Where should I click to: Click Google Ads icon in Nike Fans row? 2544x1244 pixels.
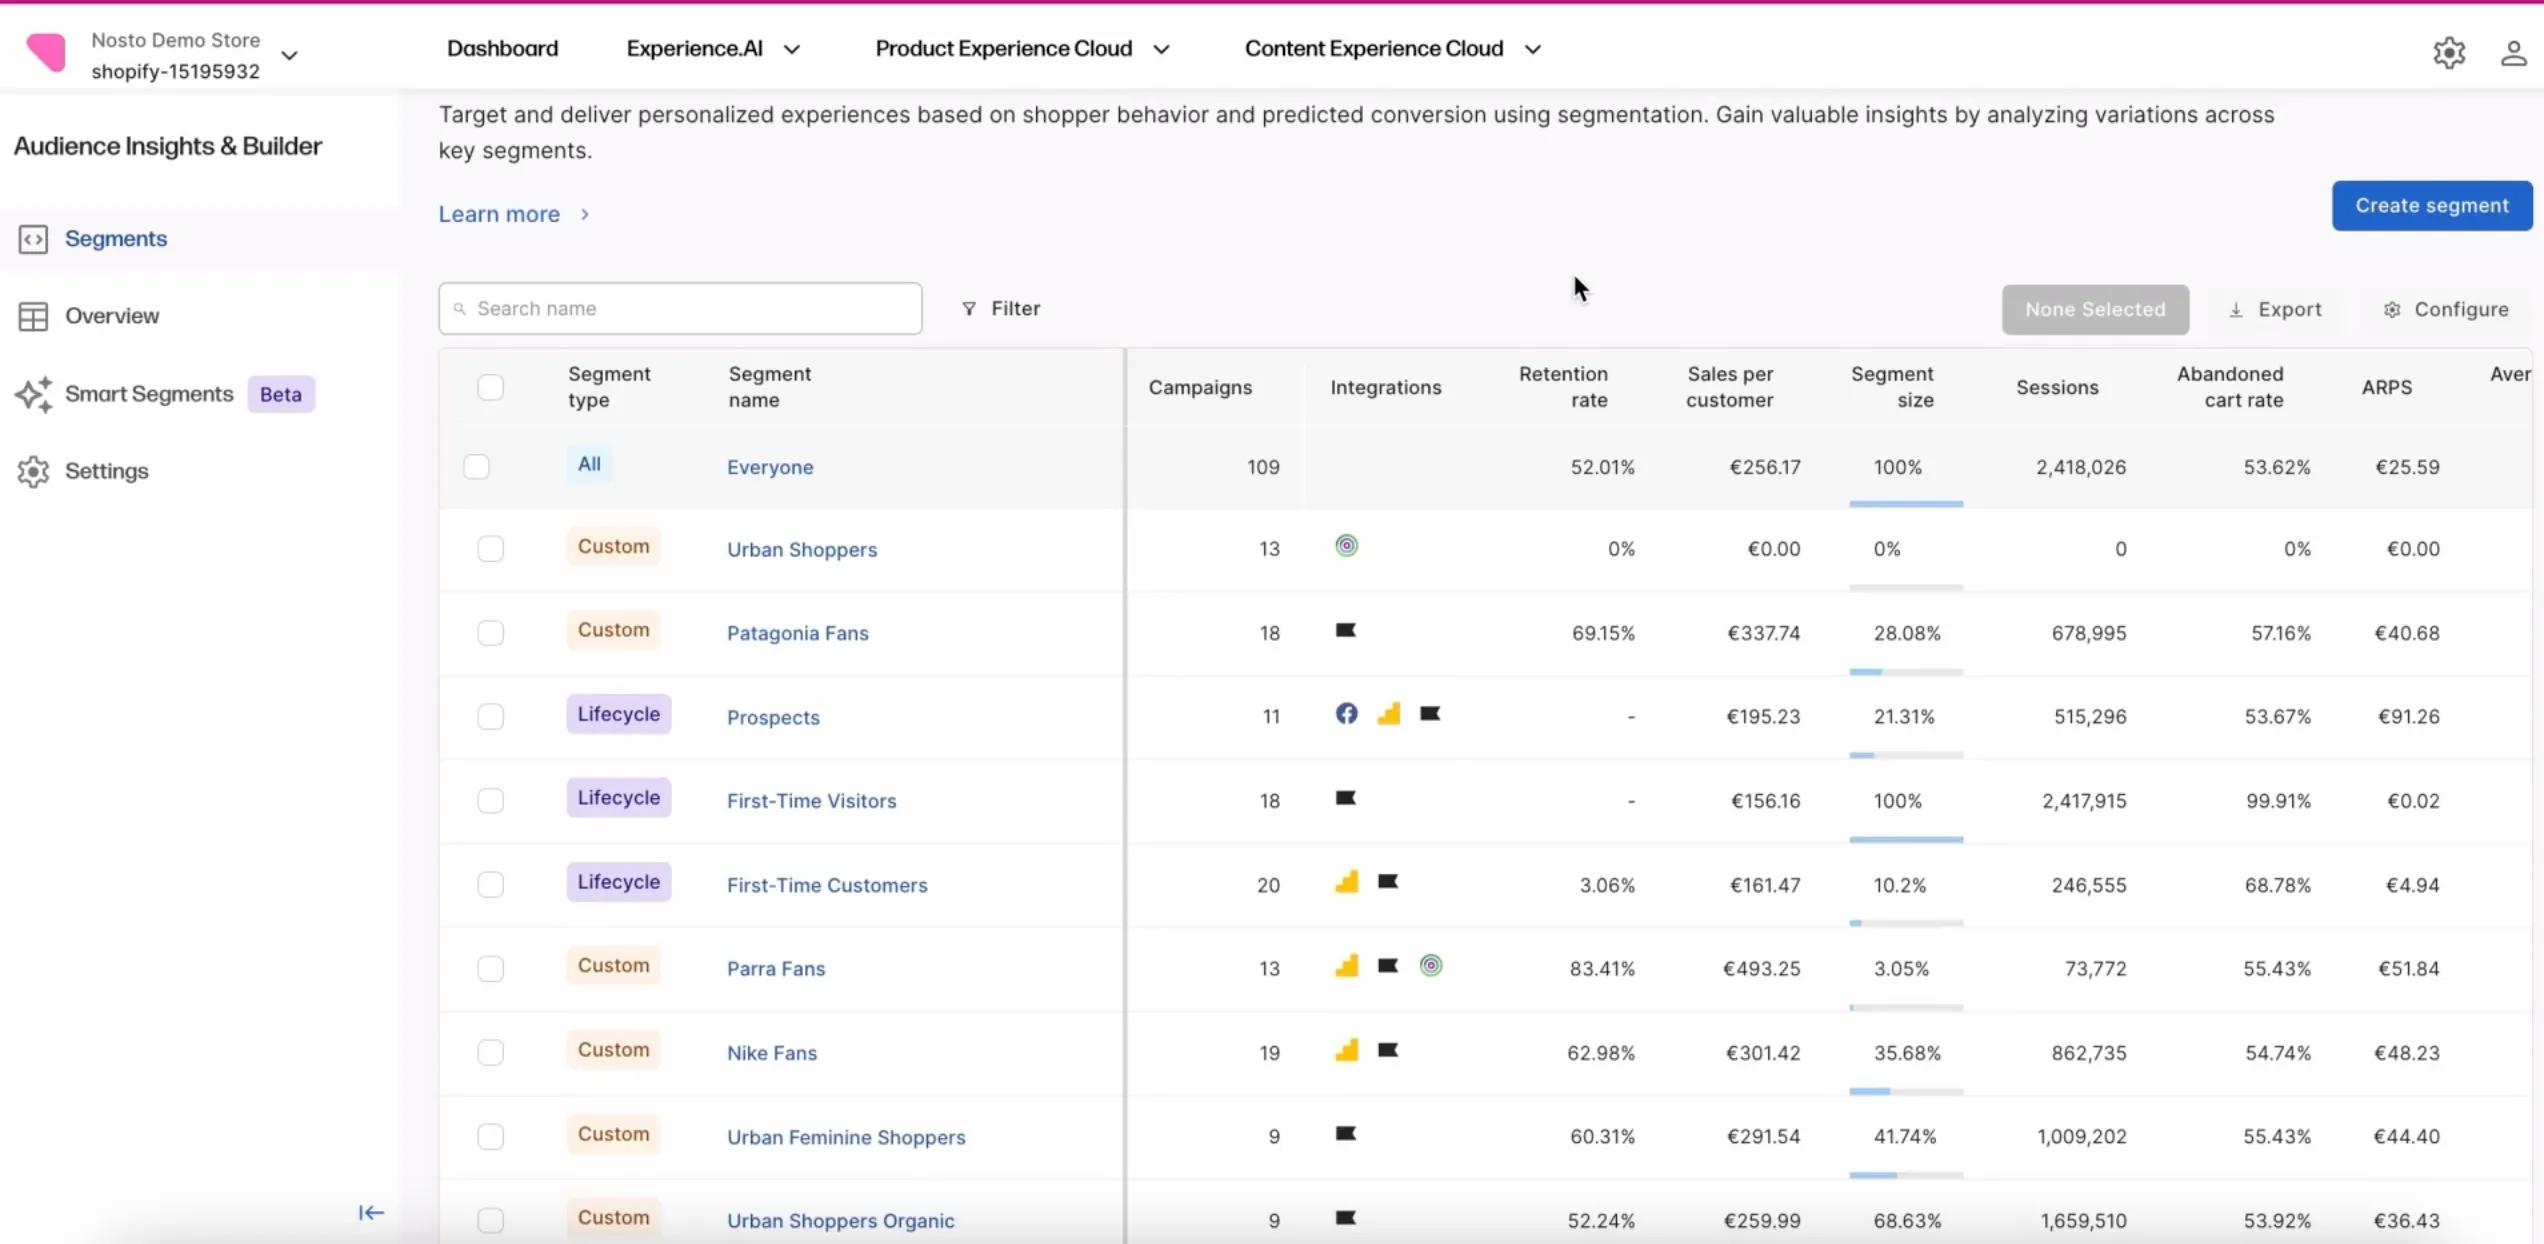pos(1346,1051)
